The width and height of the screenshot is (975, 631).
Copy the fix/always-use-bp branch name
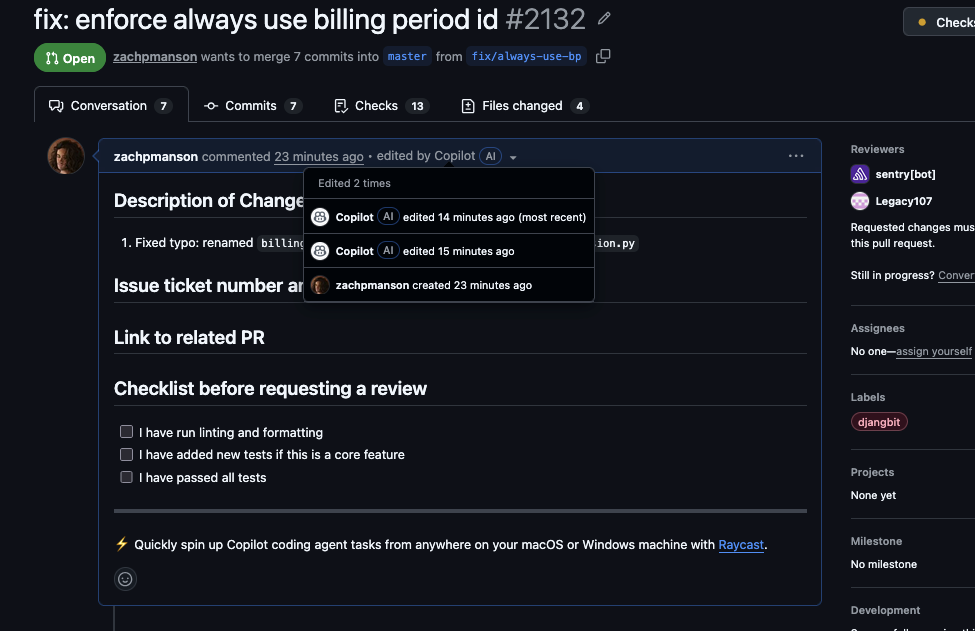point(602,57)
